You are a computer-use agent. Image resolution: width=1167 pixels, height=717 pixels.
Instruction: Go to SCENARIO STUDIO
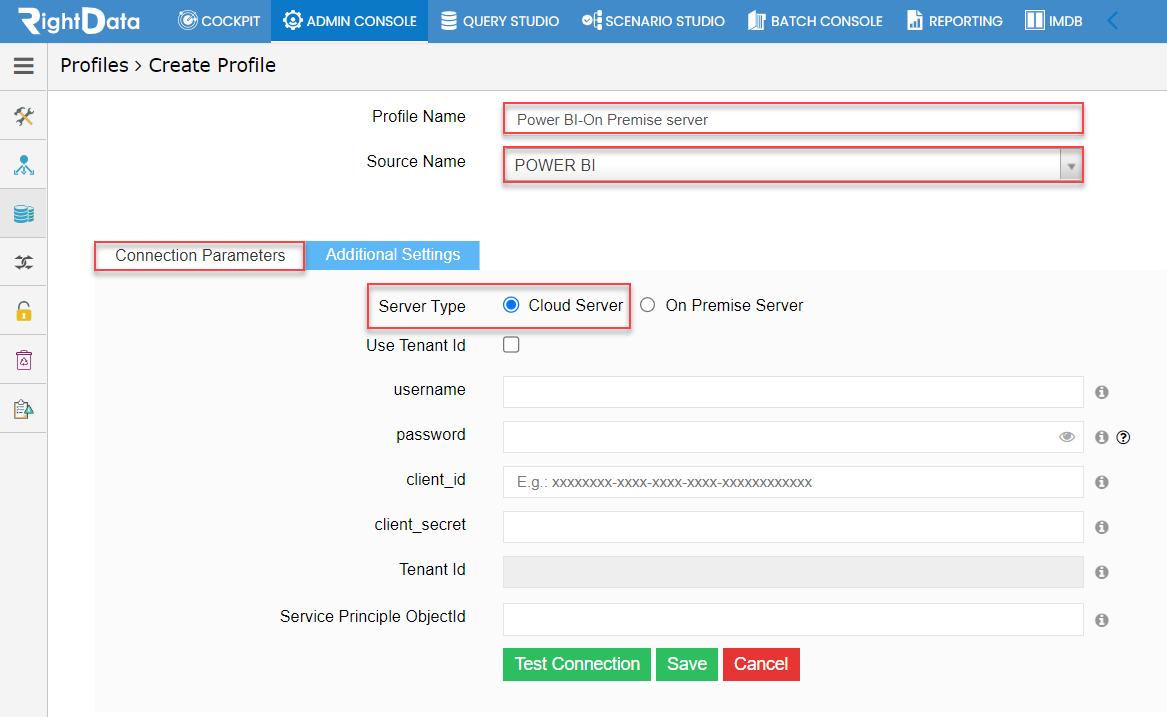pyautogui.click(x=653, y=21)
